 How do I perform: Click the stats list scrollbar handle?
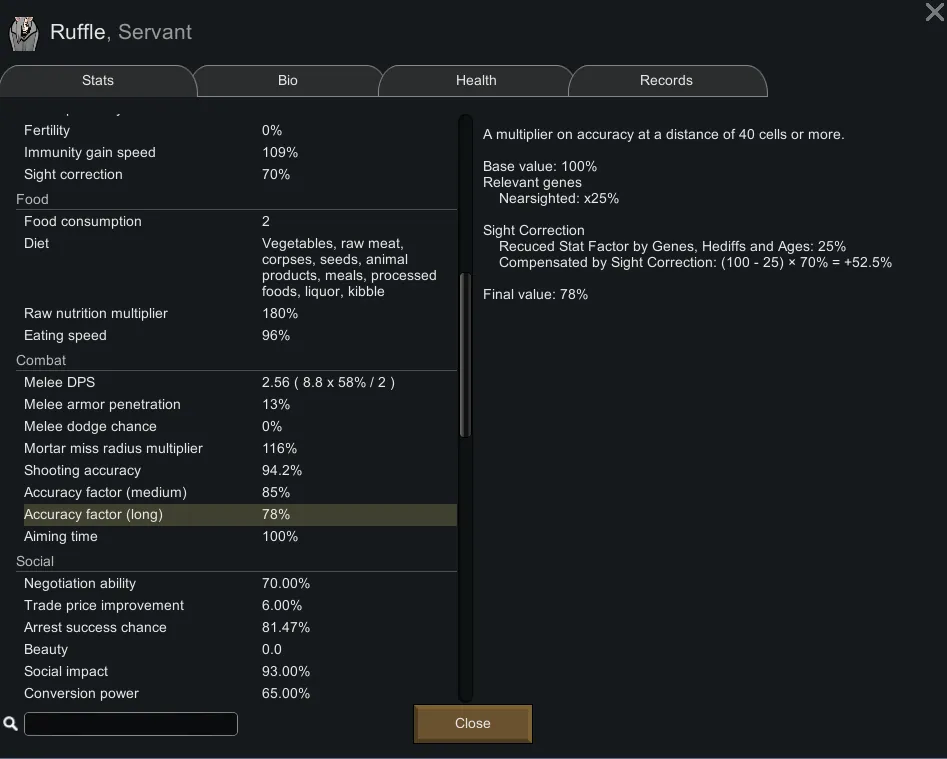pos(464,355)
